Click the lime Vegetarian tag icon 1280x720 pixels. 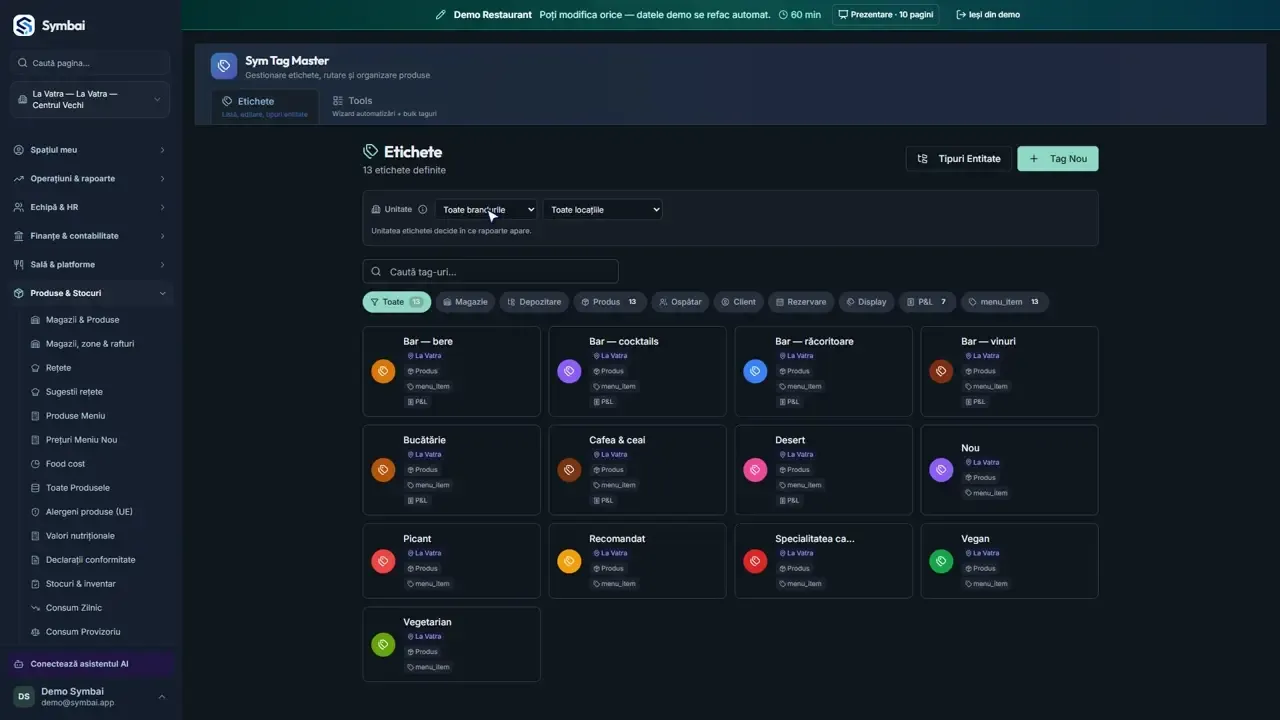pos(383,644)
